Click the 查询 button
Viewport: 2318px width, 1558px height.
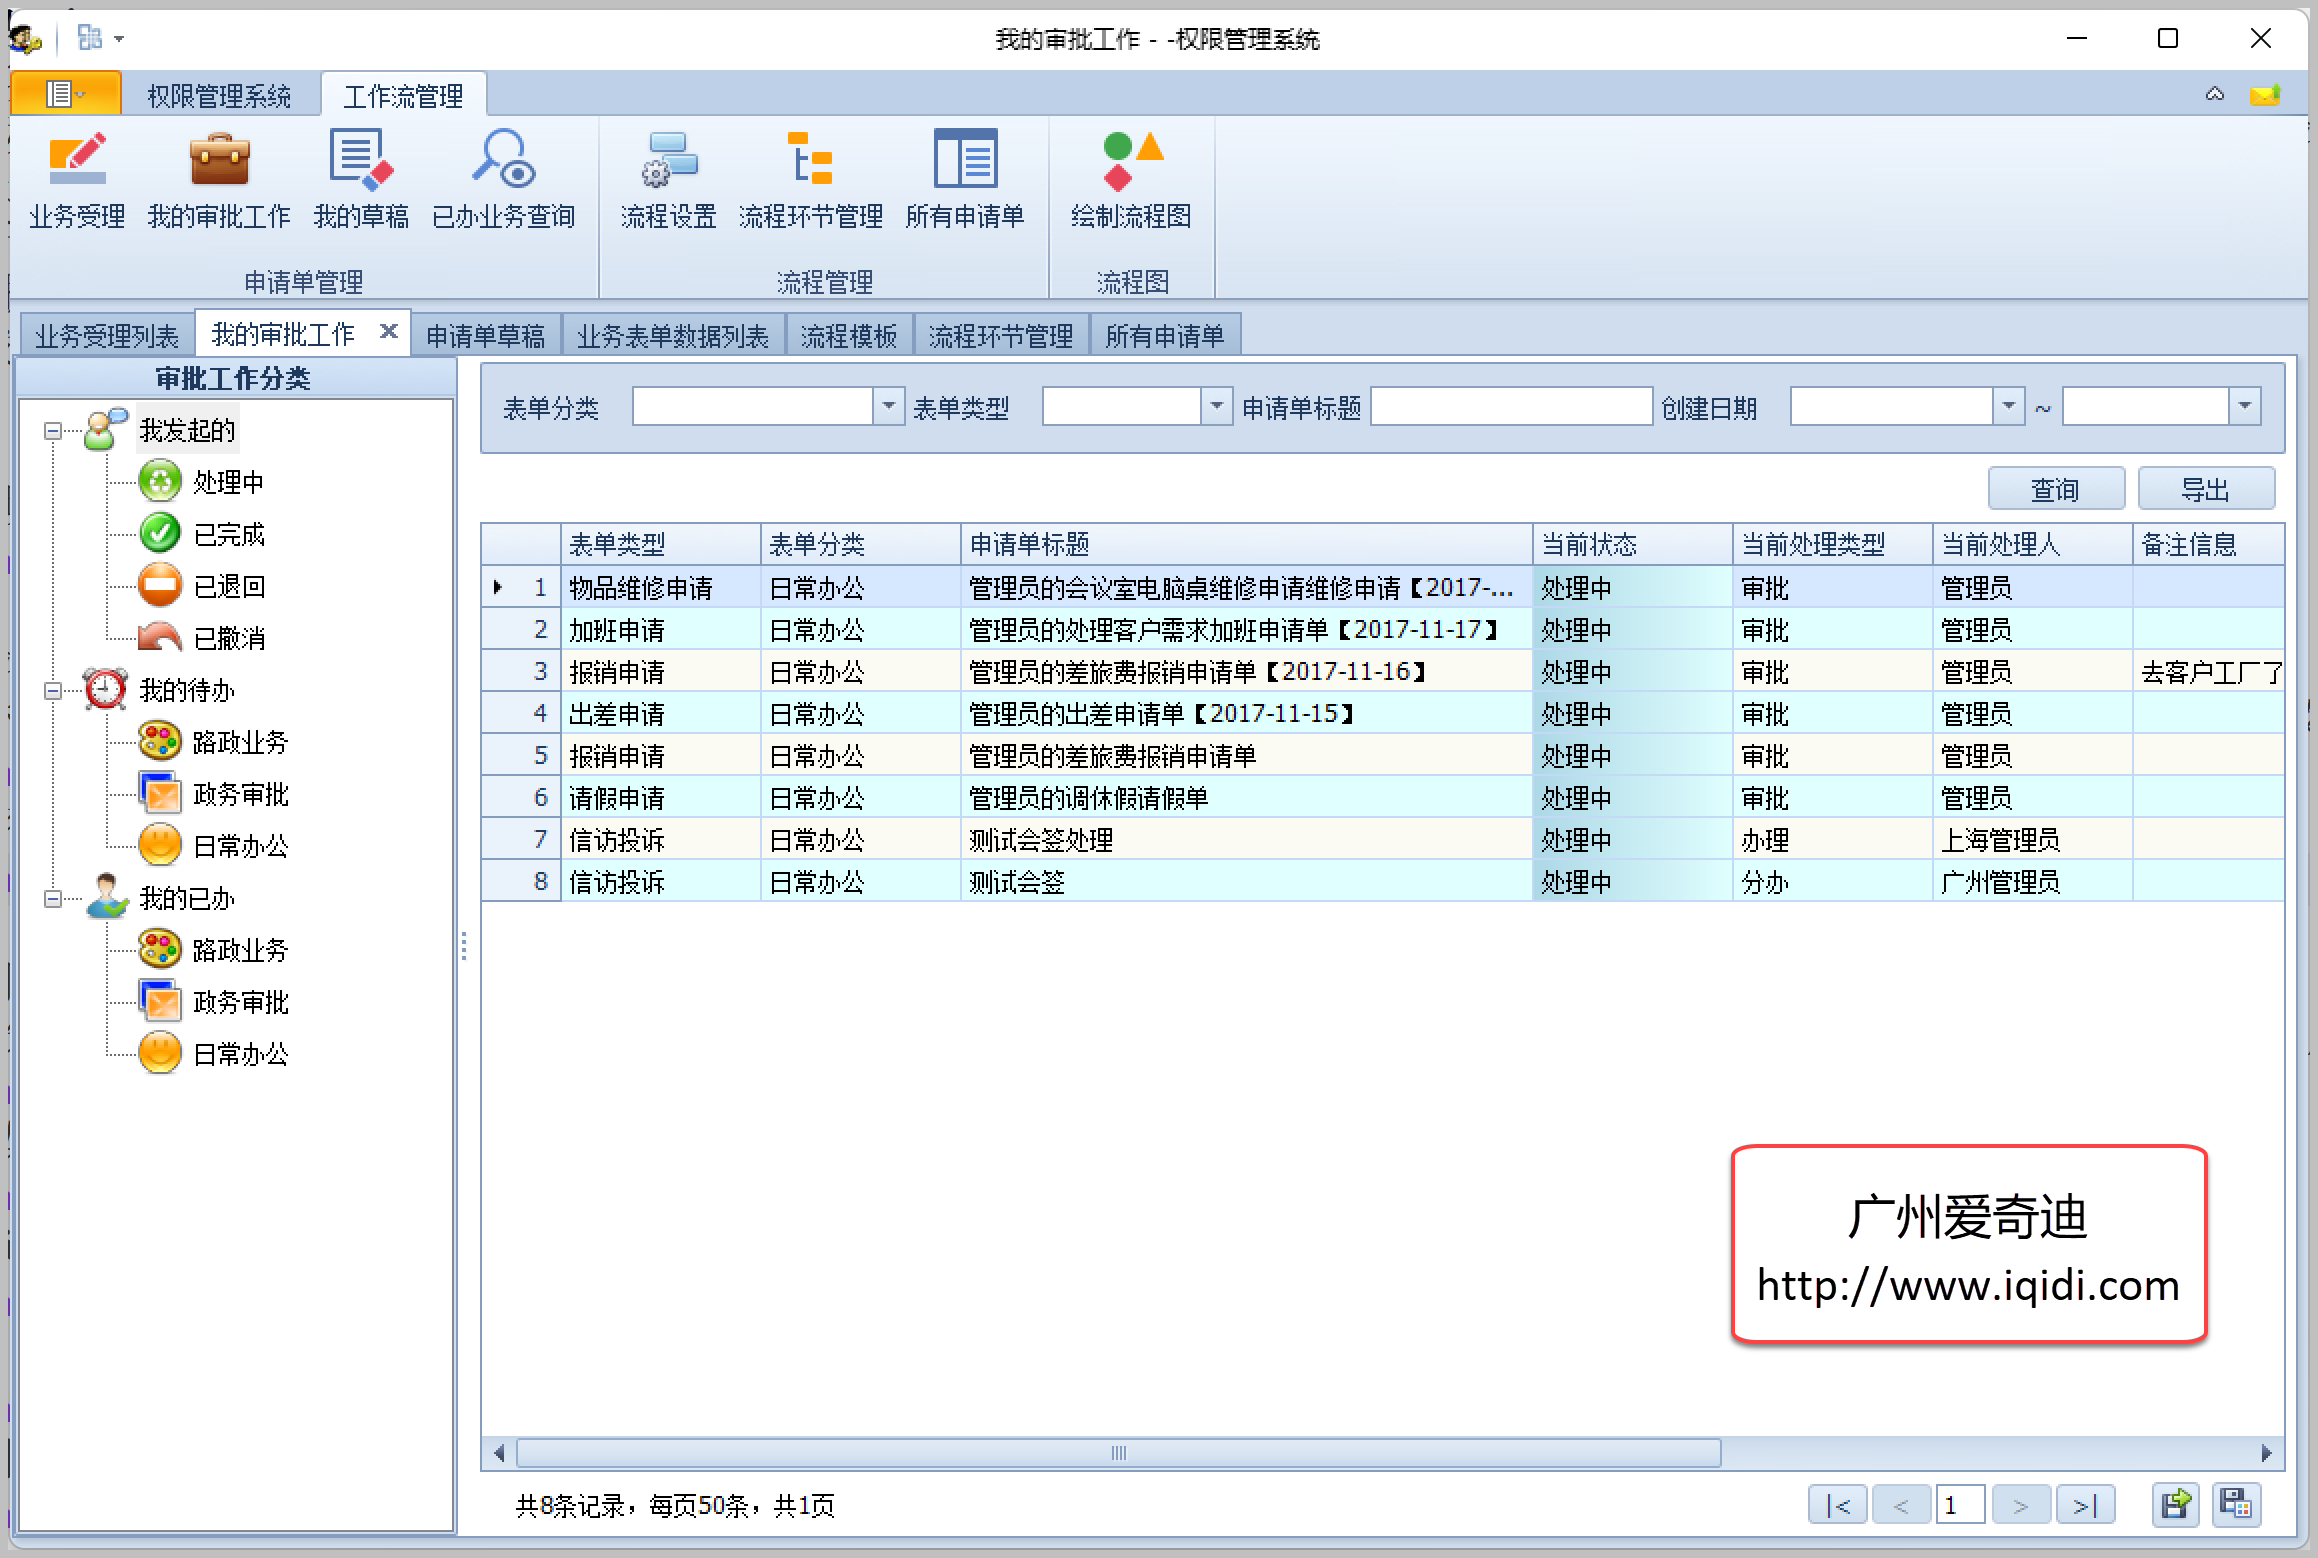pos(2055,490)
